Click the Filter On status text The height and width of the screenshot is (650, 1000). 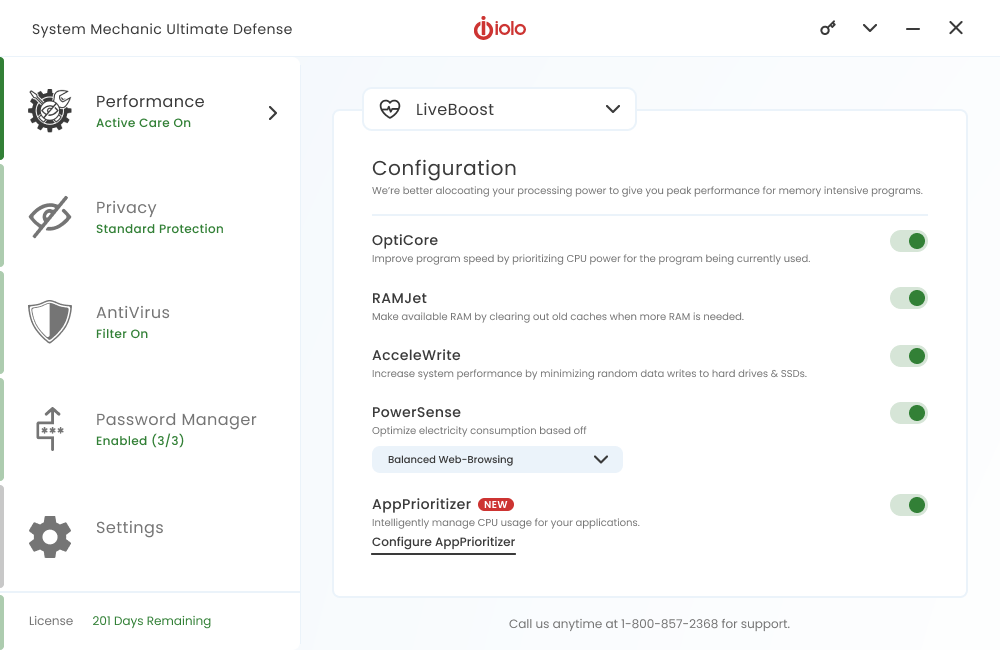pyautogui.click(x=122, y=334)
